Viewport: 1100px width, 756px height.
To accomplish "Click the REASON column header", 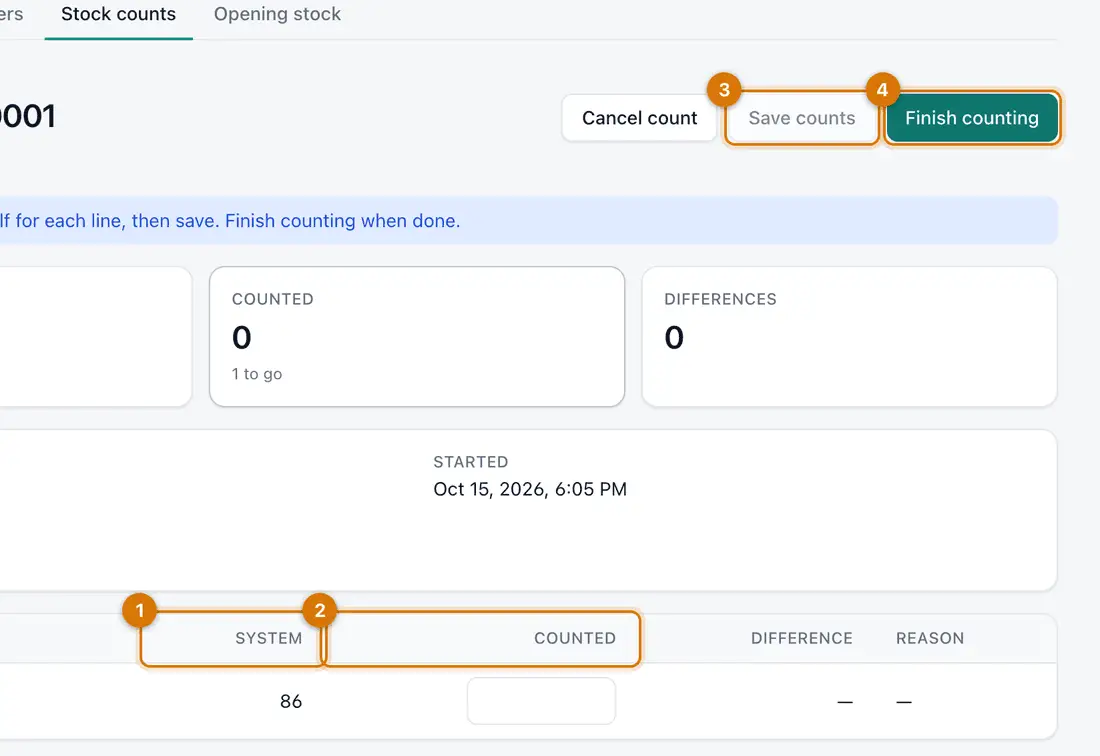I will click(x=930, y=638).
